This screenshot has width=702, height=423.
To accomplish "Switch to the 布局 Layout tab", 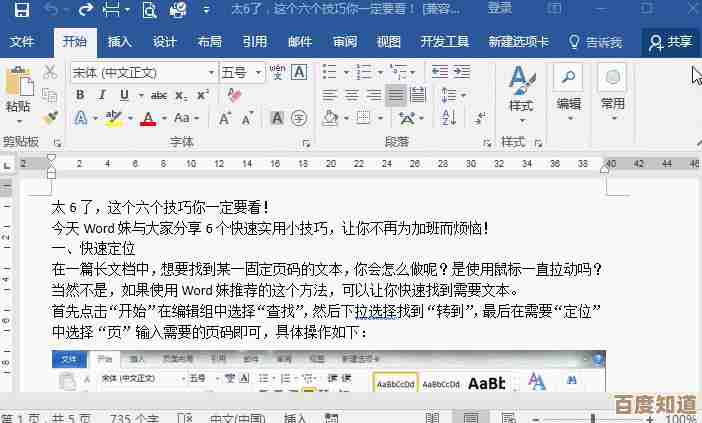I will [210, 42].
